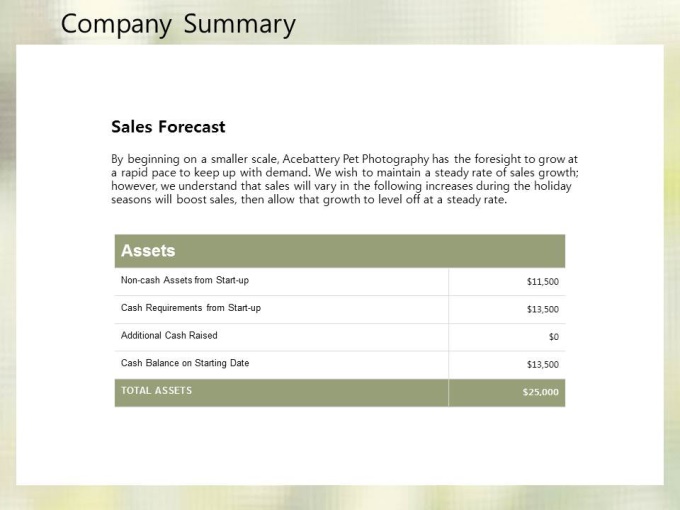The image size is (680, 510).
Task: Click the word Acebattery in the paragraph
Action: pos(316,159)
